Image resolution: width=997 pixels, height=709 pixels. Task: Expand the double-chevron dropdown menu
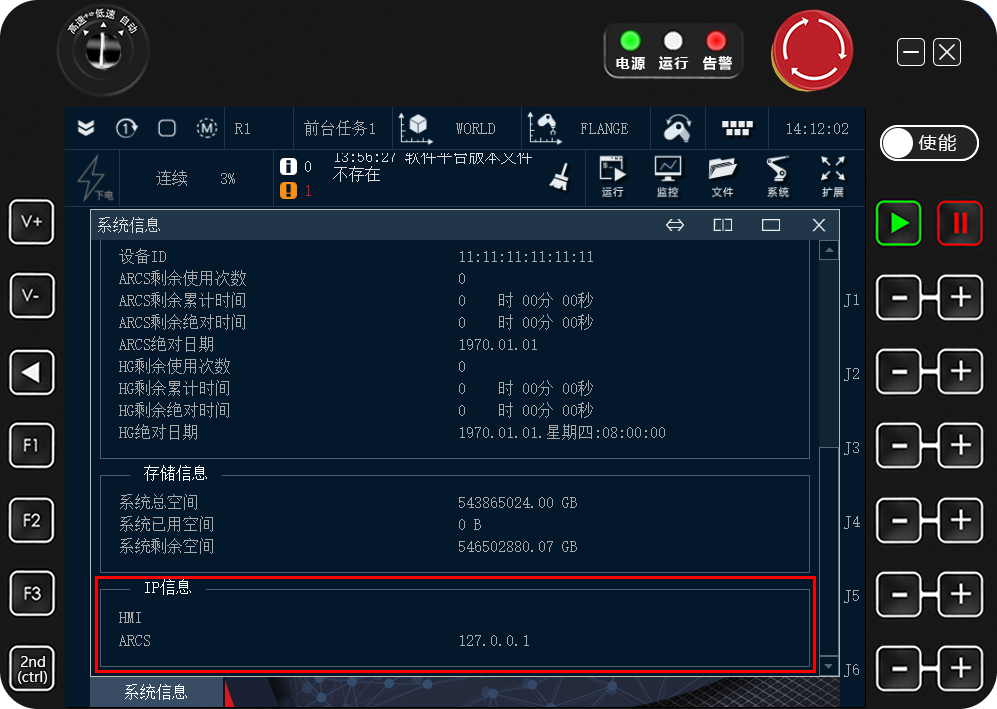pos(86,128)
